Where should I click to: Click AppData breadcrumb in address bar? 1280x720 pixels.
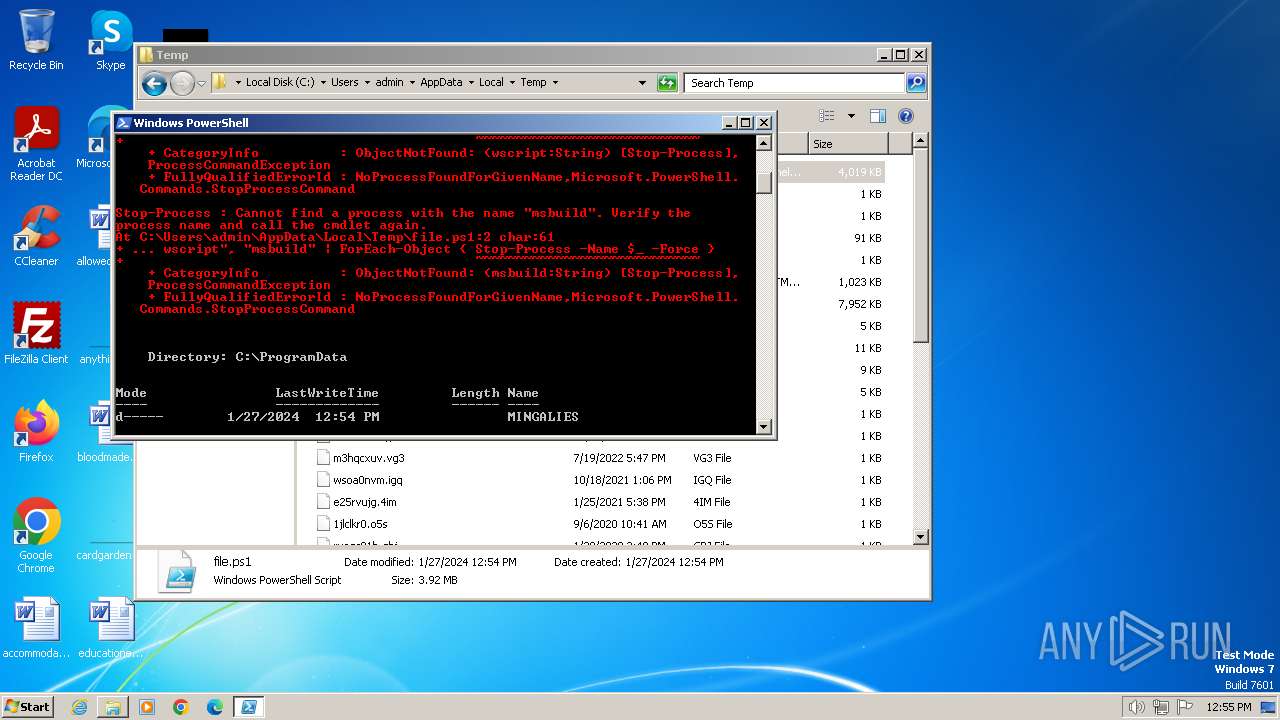441,83
